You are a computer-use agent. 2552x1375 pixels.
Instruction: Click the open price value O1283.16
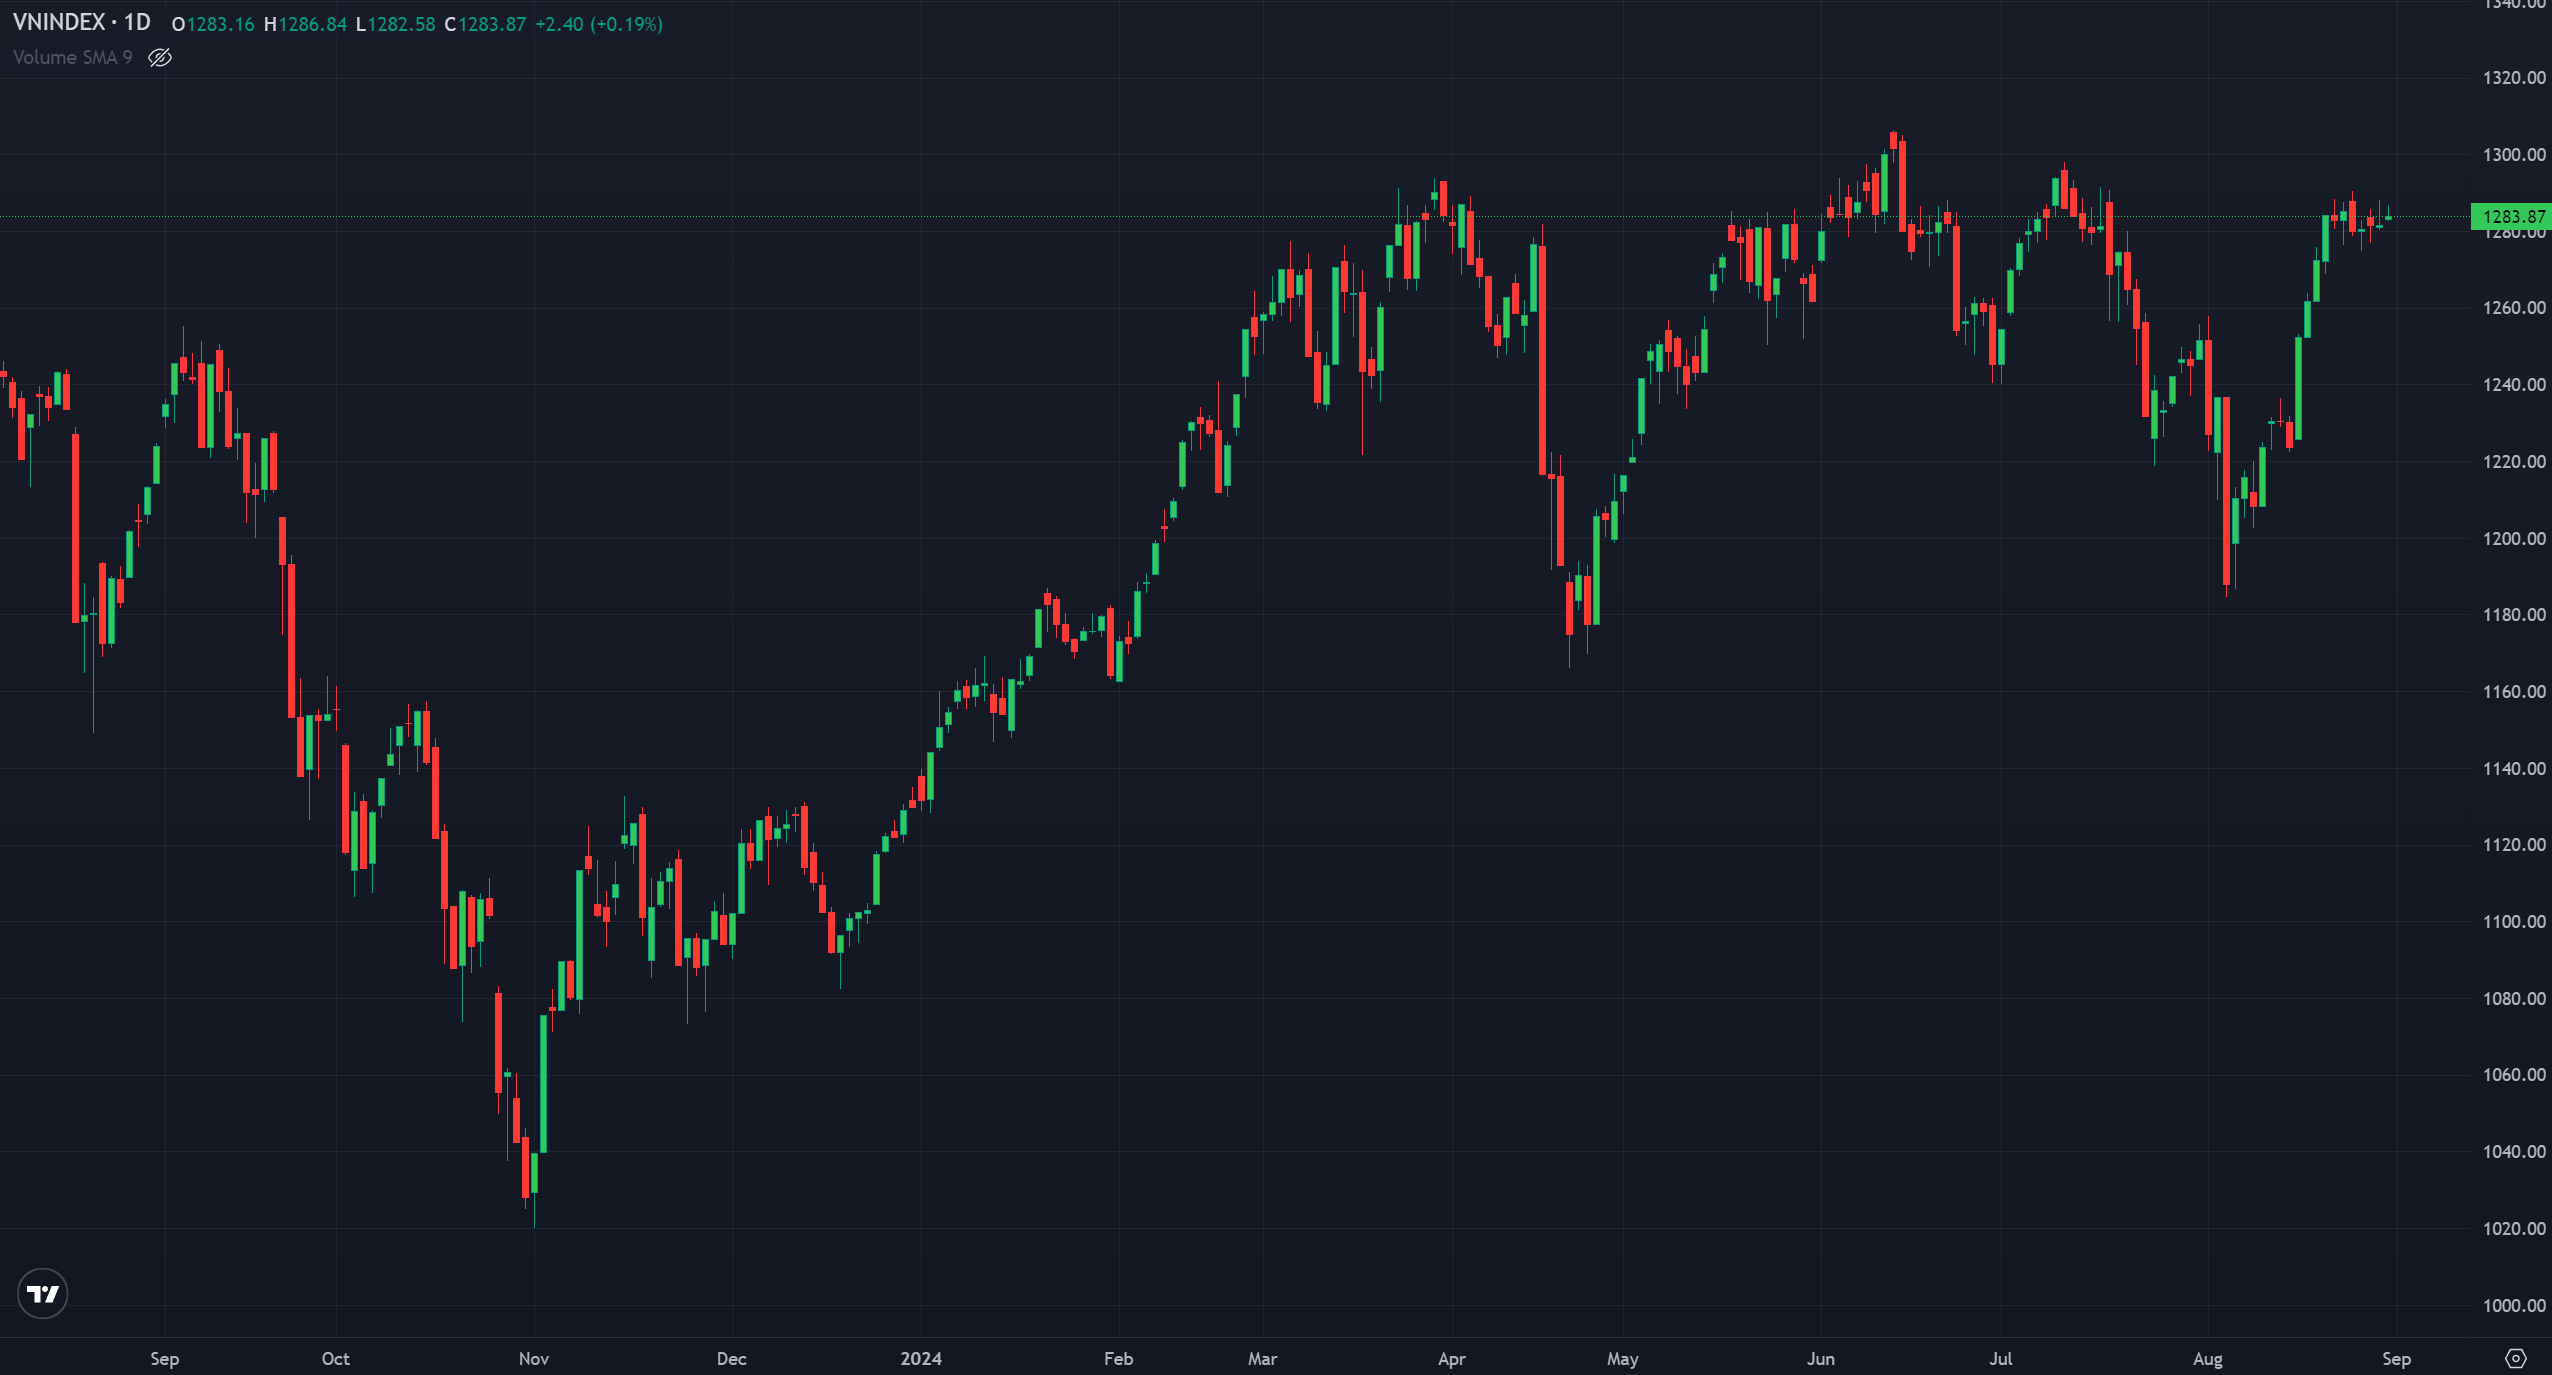click(x=213, y=24)
